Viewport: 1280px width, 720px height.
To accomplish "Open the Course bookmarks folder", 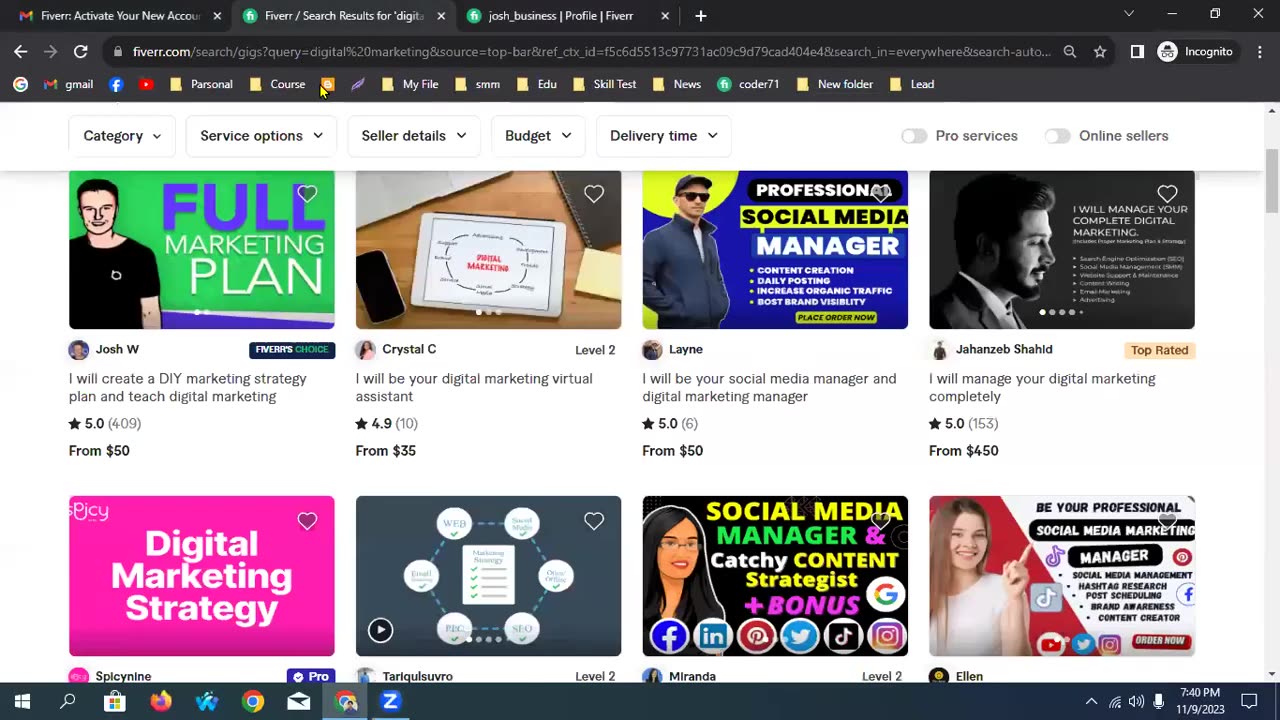I will pos(277,84).
